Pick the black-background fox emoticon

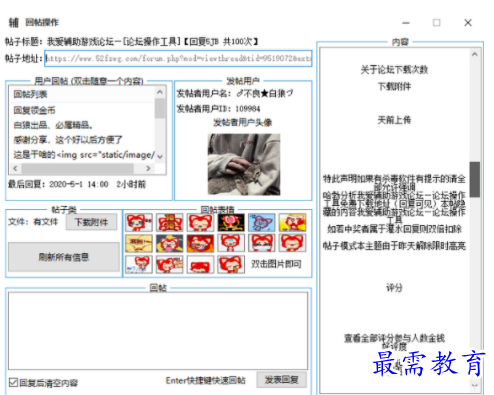(231, 222)
